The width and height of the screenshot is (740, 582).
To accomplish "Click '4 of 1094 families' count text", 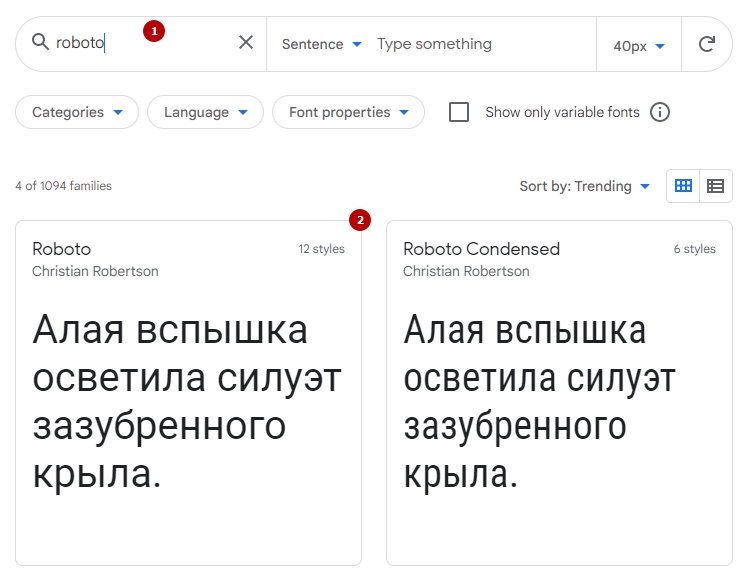I will click(63, 186).
